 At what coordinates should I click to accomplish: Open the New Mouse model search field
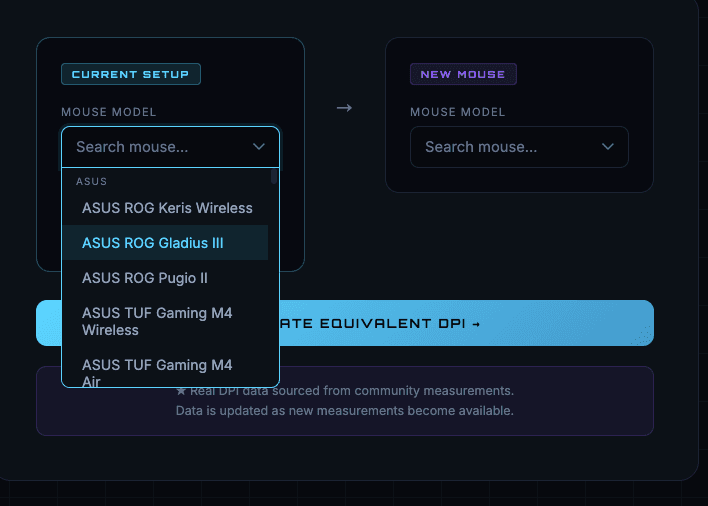click(x=519, y=147)
